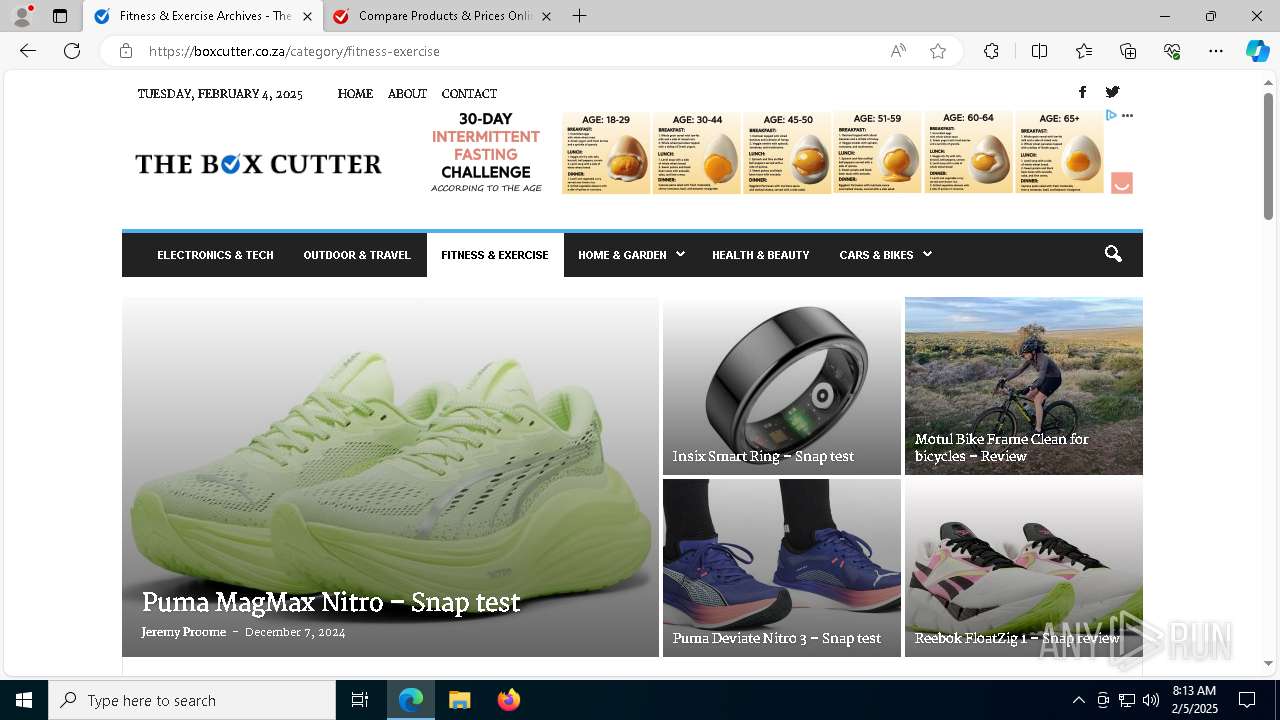Open Windows Start menu
Image resolution: width=1280 pixels, height=720 pixels.
click(x=24, y=700)
